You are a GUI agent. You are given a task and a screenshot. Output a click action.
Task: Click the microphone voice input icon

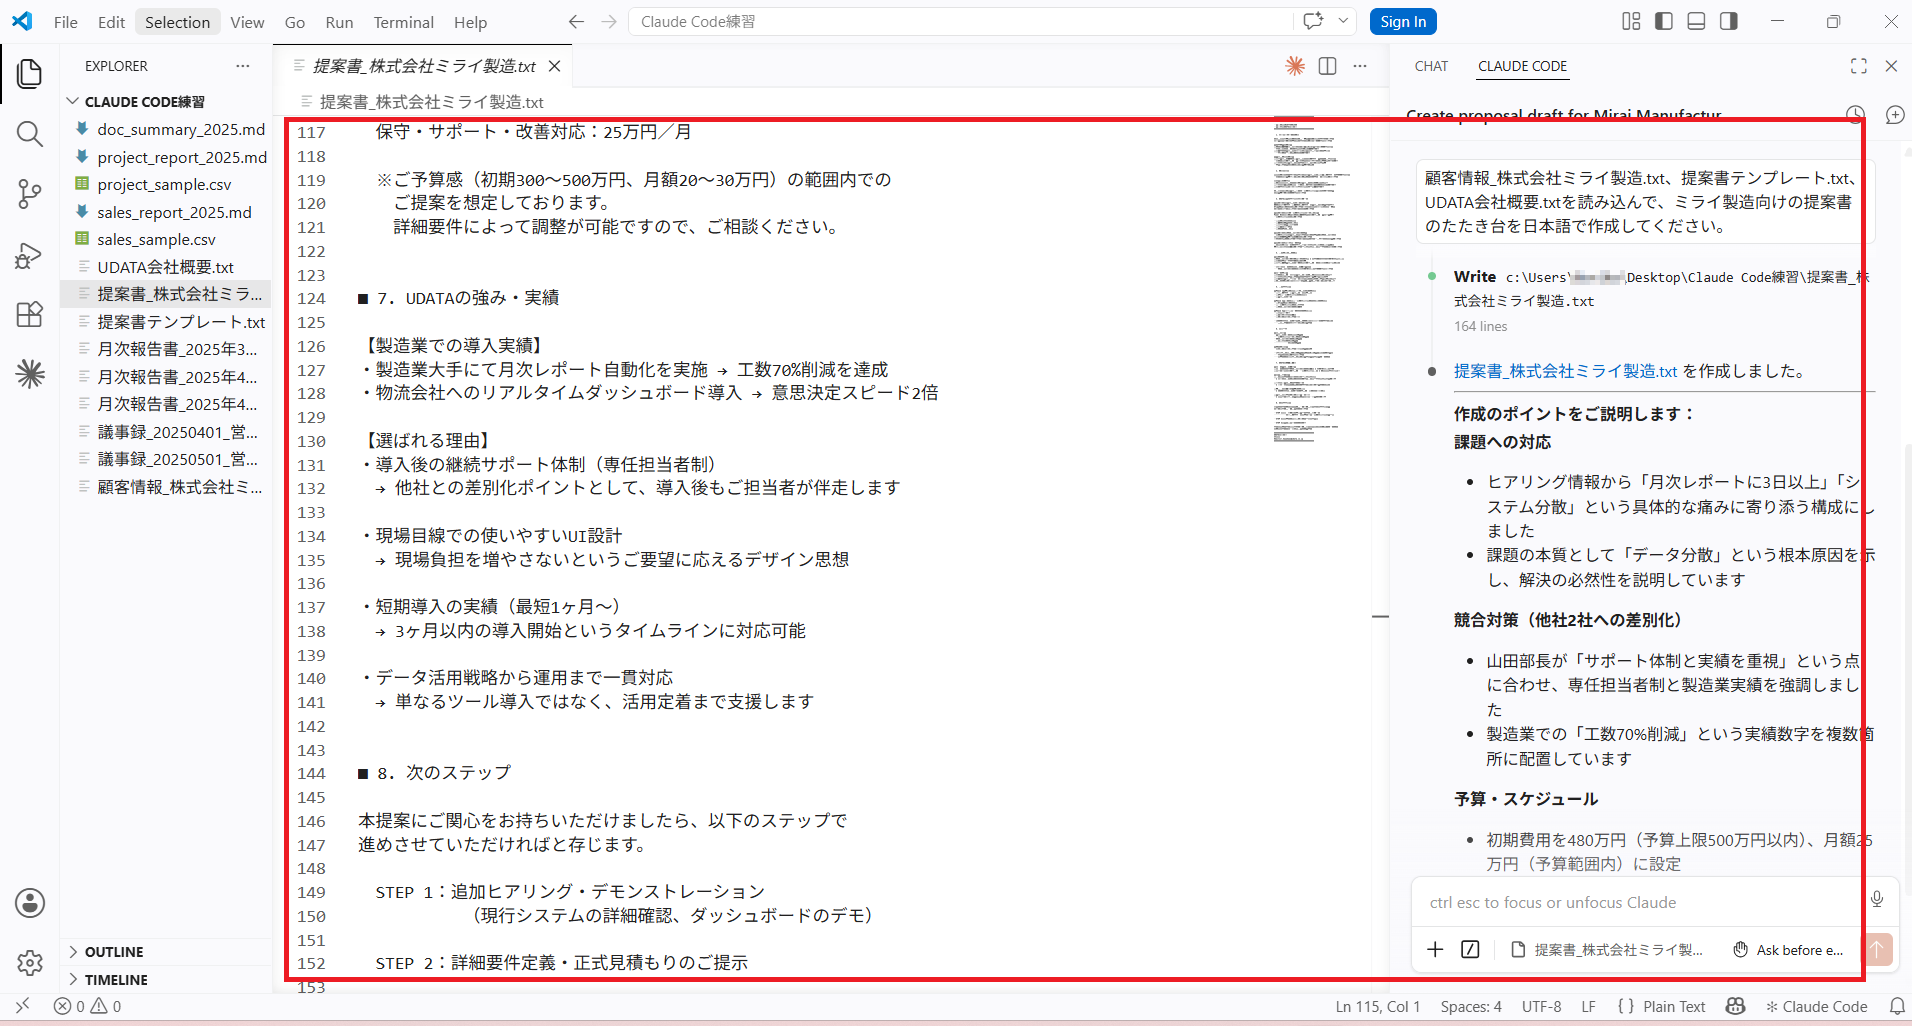[1877, 899]
